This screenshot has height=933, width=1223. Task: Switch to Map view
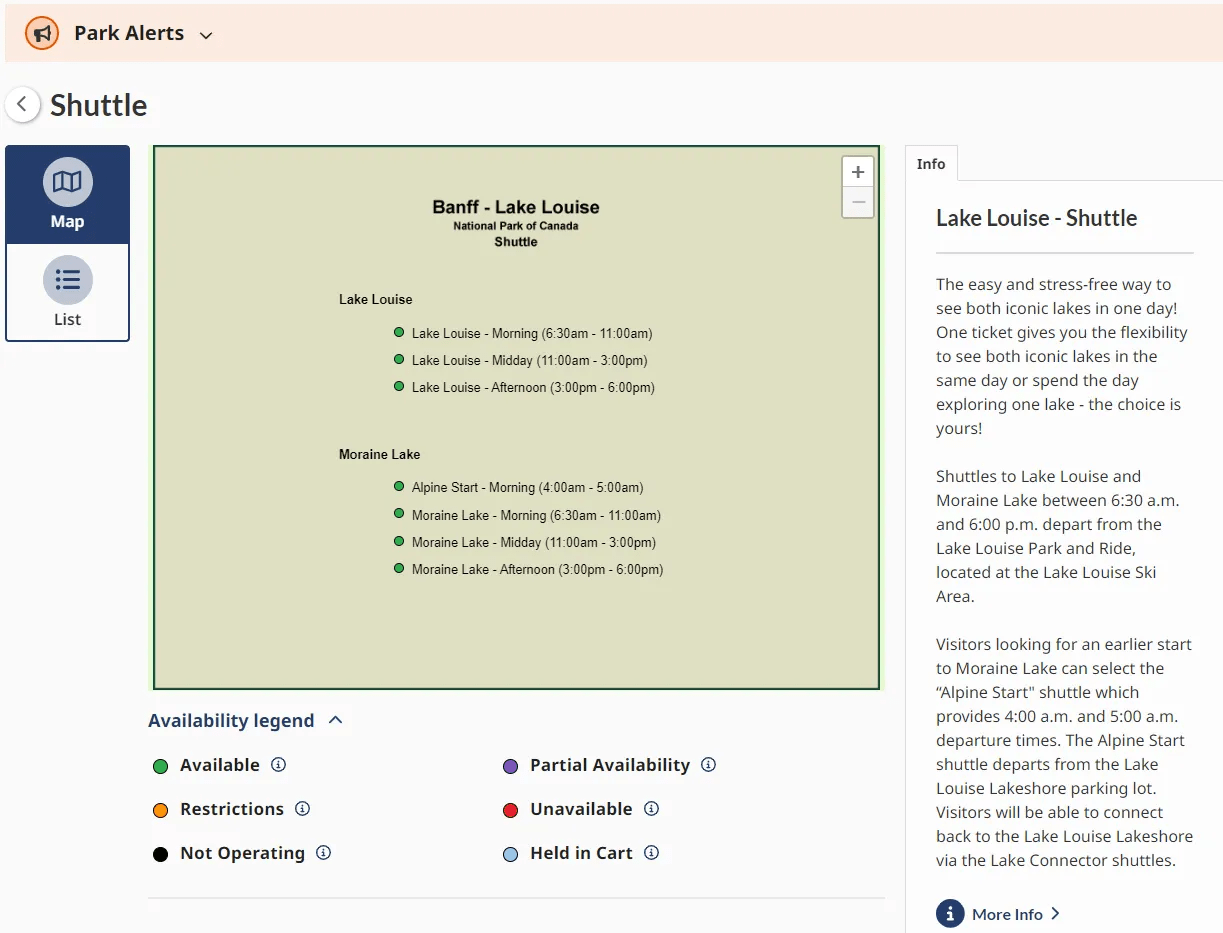coord(68,195)
